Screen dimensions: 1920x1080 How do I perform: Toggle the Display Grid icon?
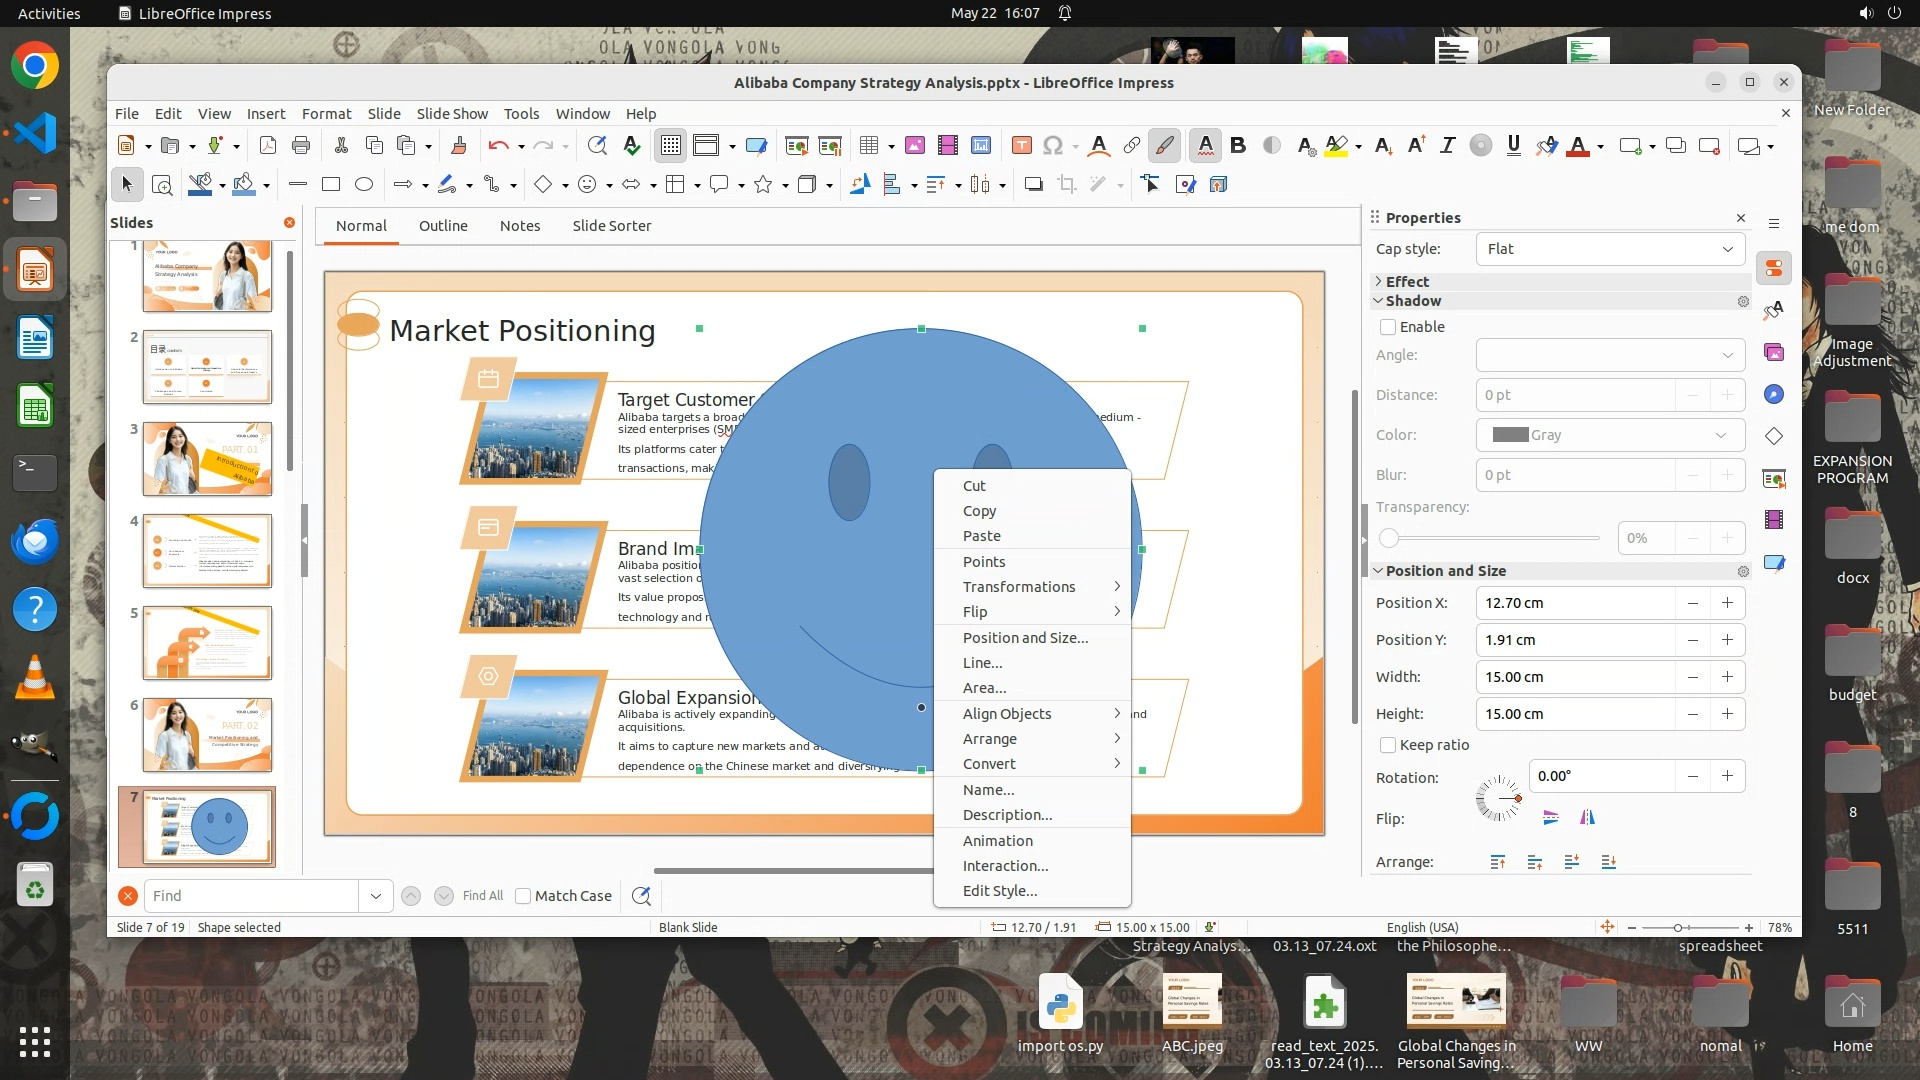pyautogui.click(x=670, y=146)
